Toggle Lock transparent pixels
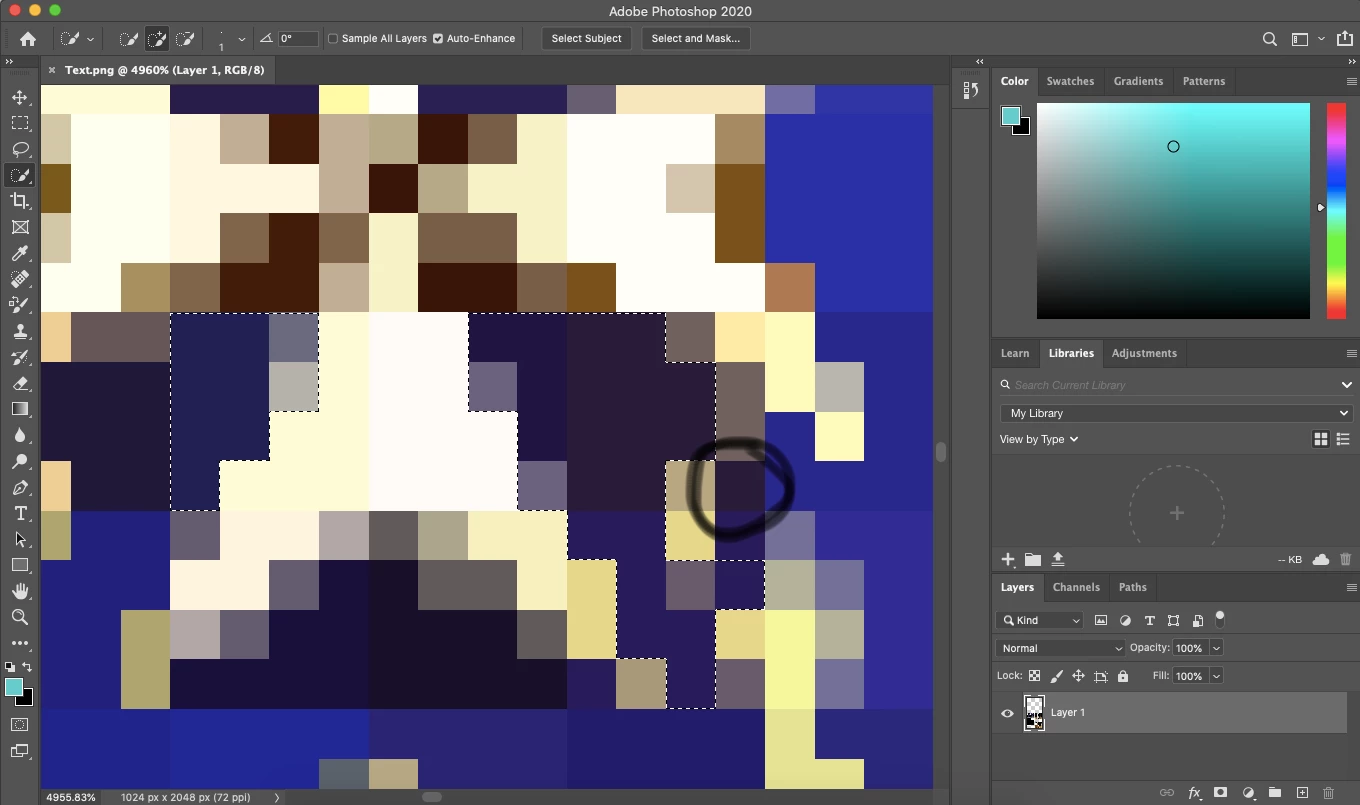The height and width of the screenshot is (805, 1360). 1034,676
